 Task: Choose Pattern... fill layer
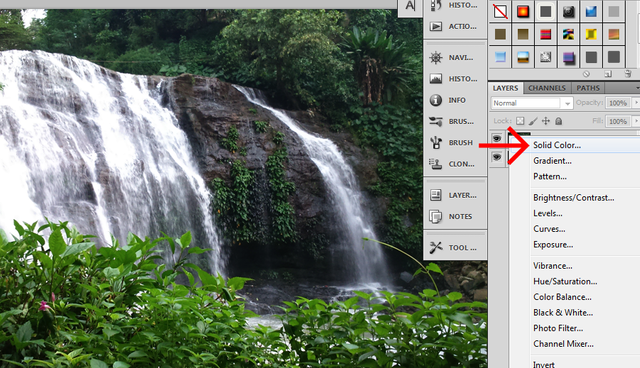(x=550, y=176)
